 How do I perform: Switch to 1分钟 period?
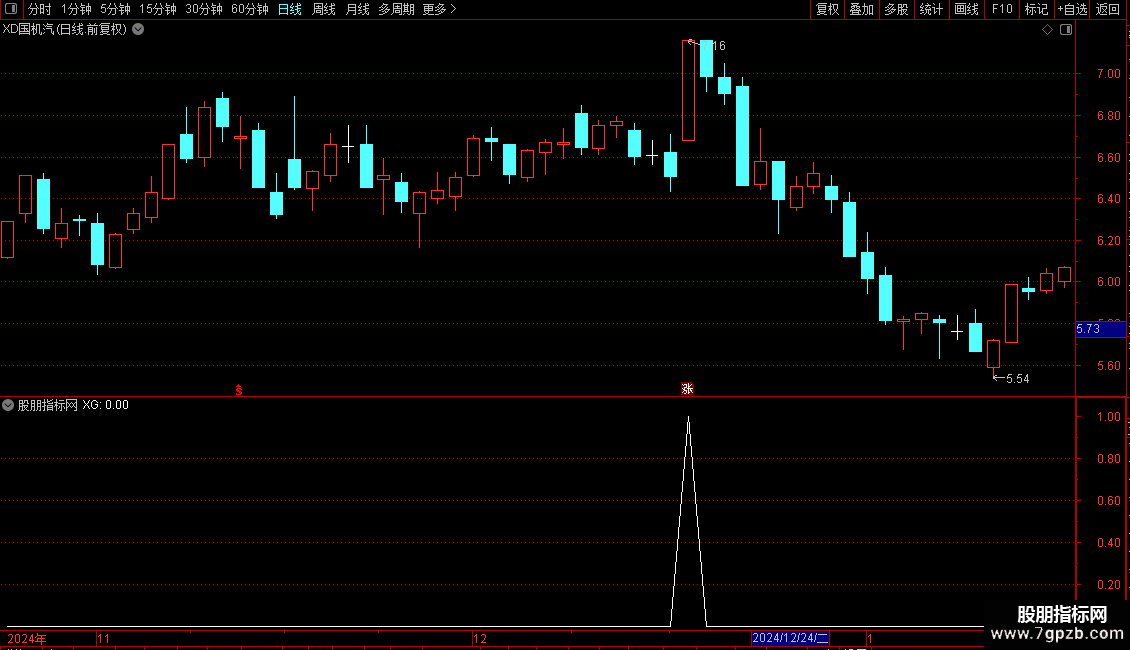76,9
